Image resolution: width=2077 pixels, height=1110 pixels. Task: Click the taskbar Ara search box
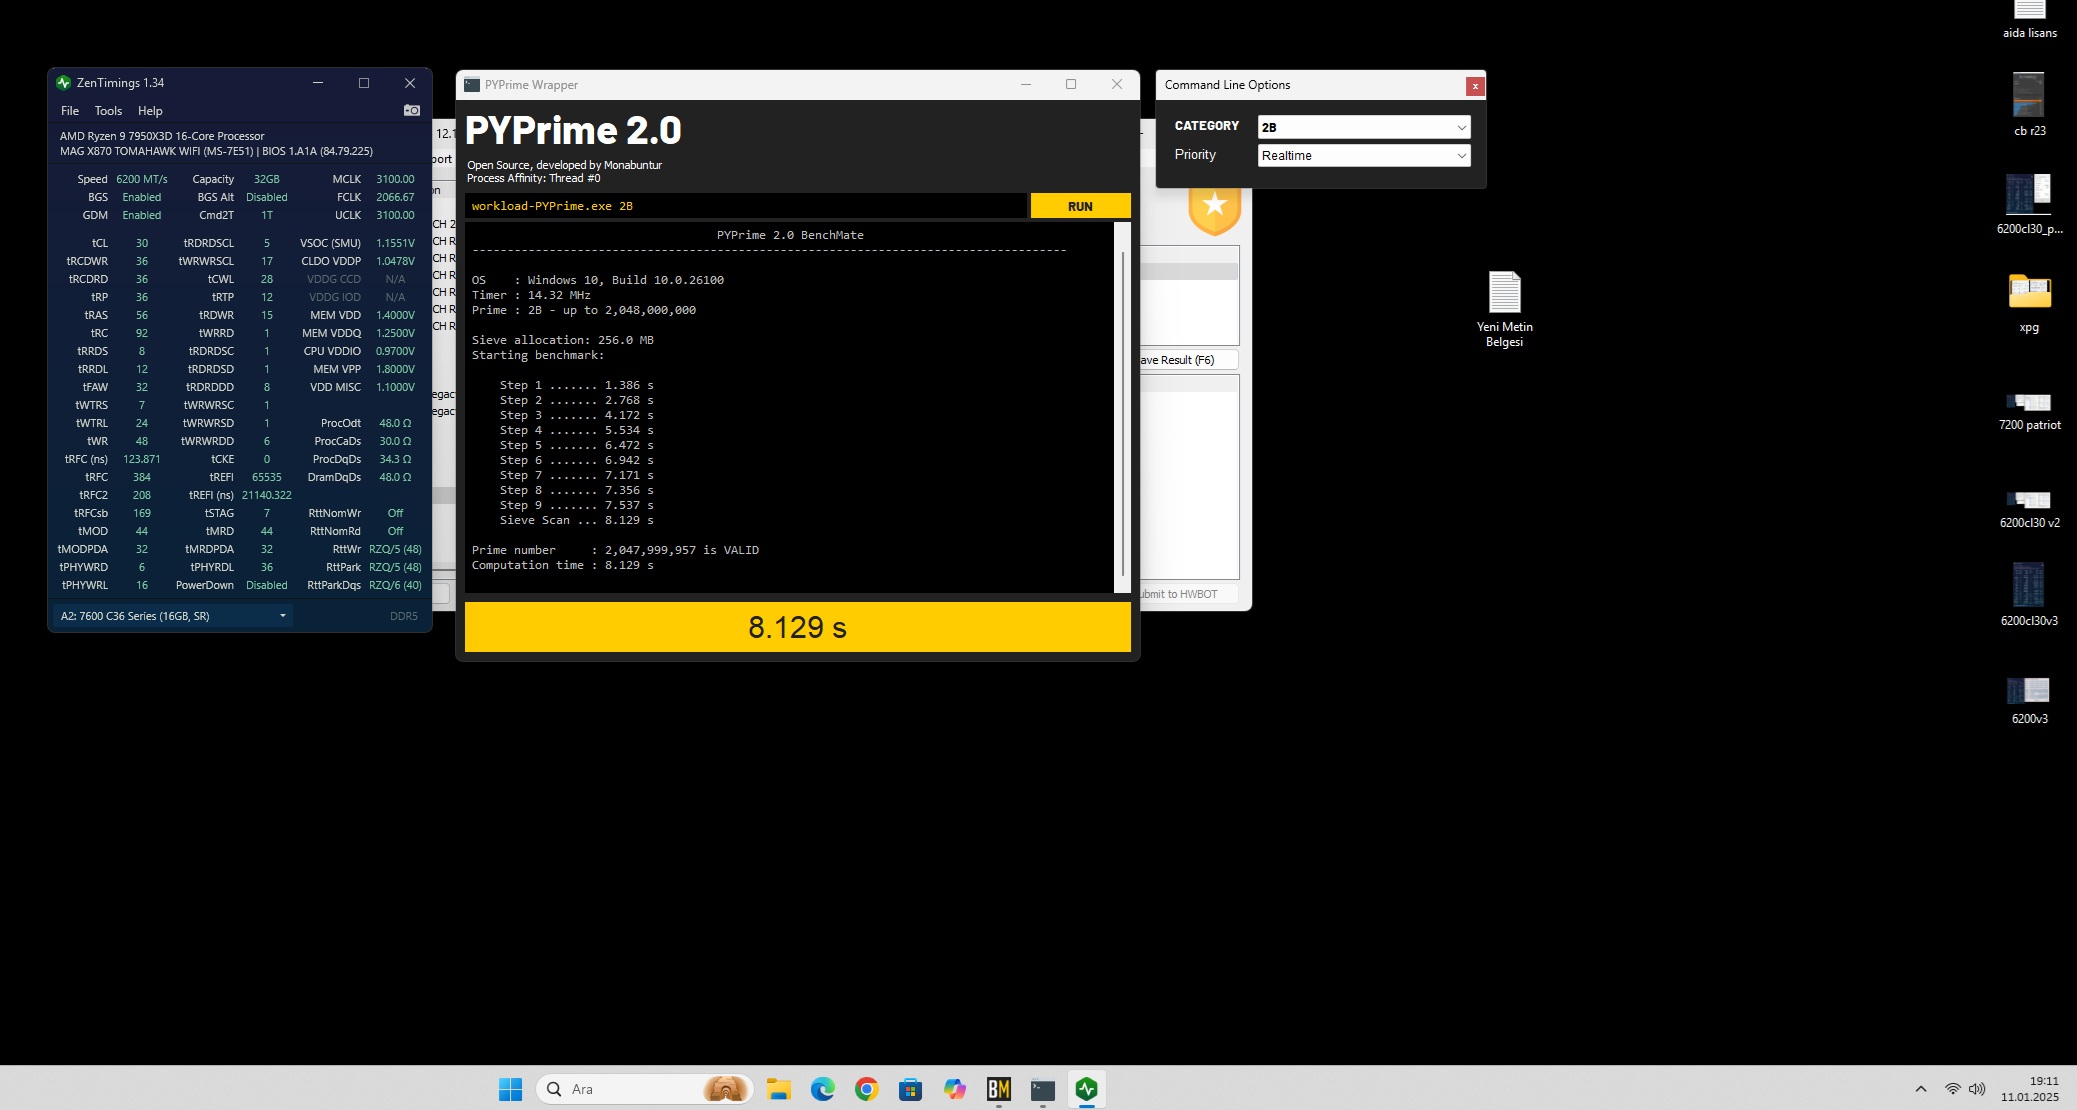[644, 1089]
